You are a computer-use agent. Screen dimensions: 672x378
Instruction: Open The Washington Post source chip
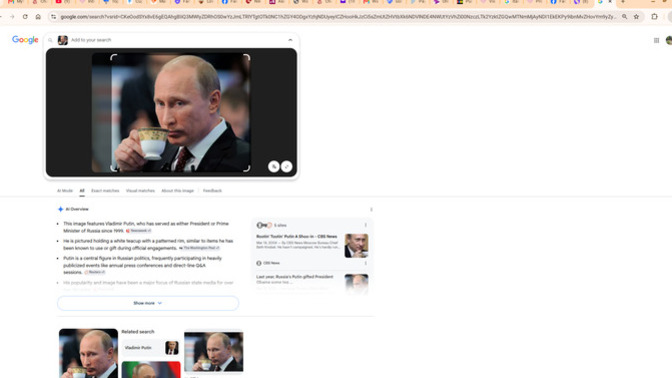point(200,248)
